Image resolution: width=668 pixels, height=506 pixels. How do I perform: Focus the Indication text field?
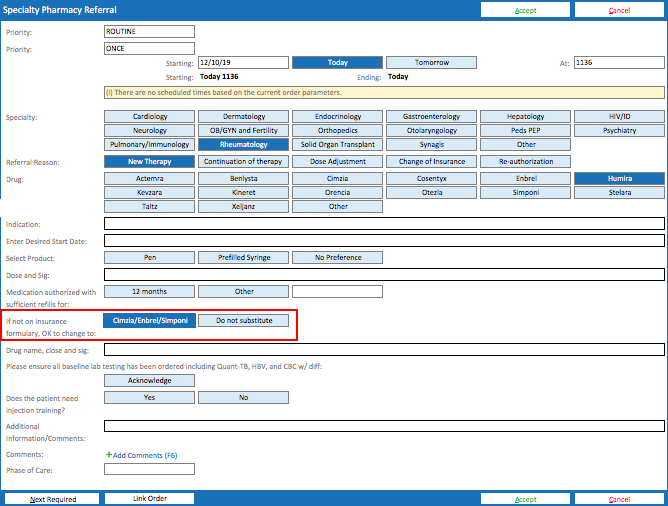point(384,223)
